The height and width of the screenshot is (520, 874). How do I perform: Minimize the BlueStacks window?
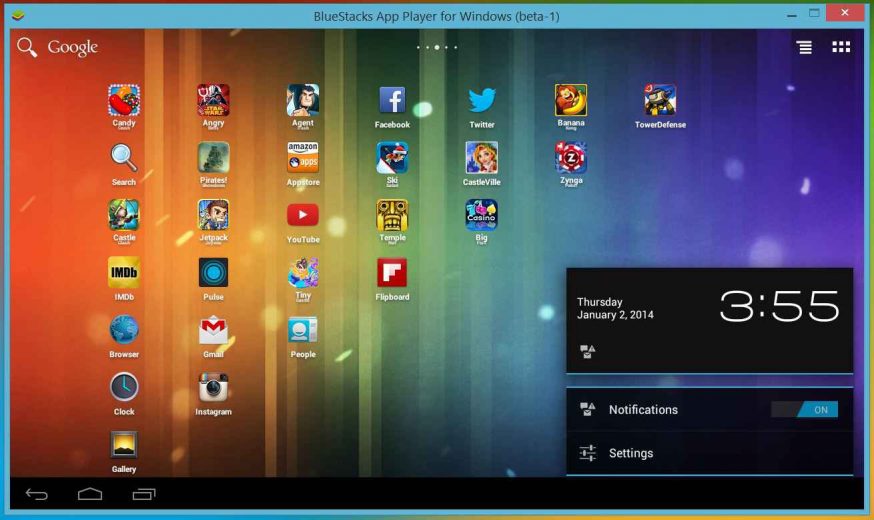(x=792, y=16)
